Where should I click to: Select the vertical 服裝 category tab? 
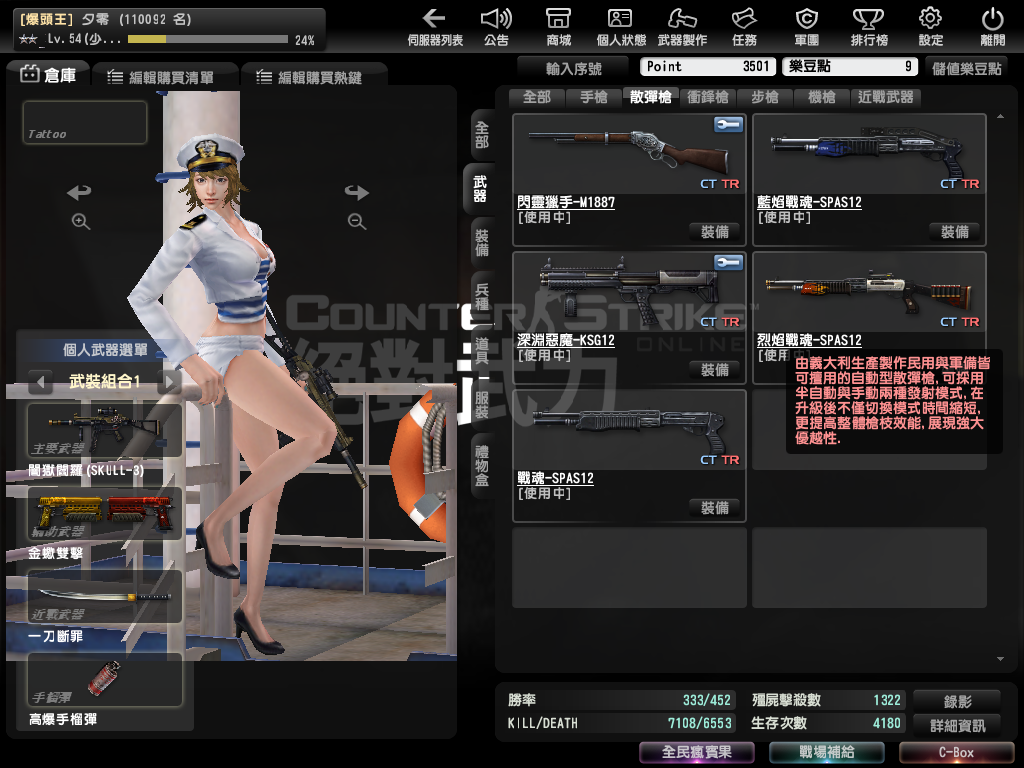pos(482,405)
